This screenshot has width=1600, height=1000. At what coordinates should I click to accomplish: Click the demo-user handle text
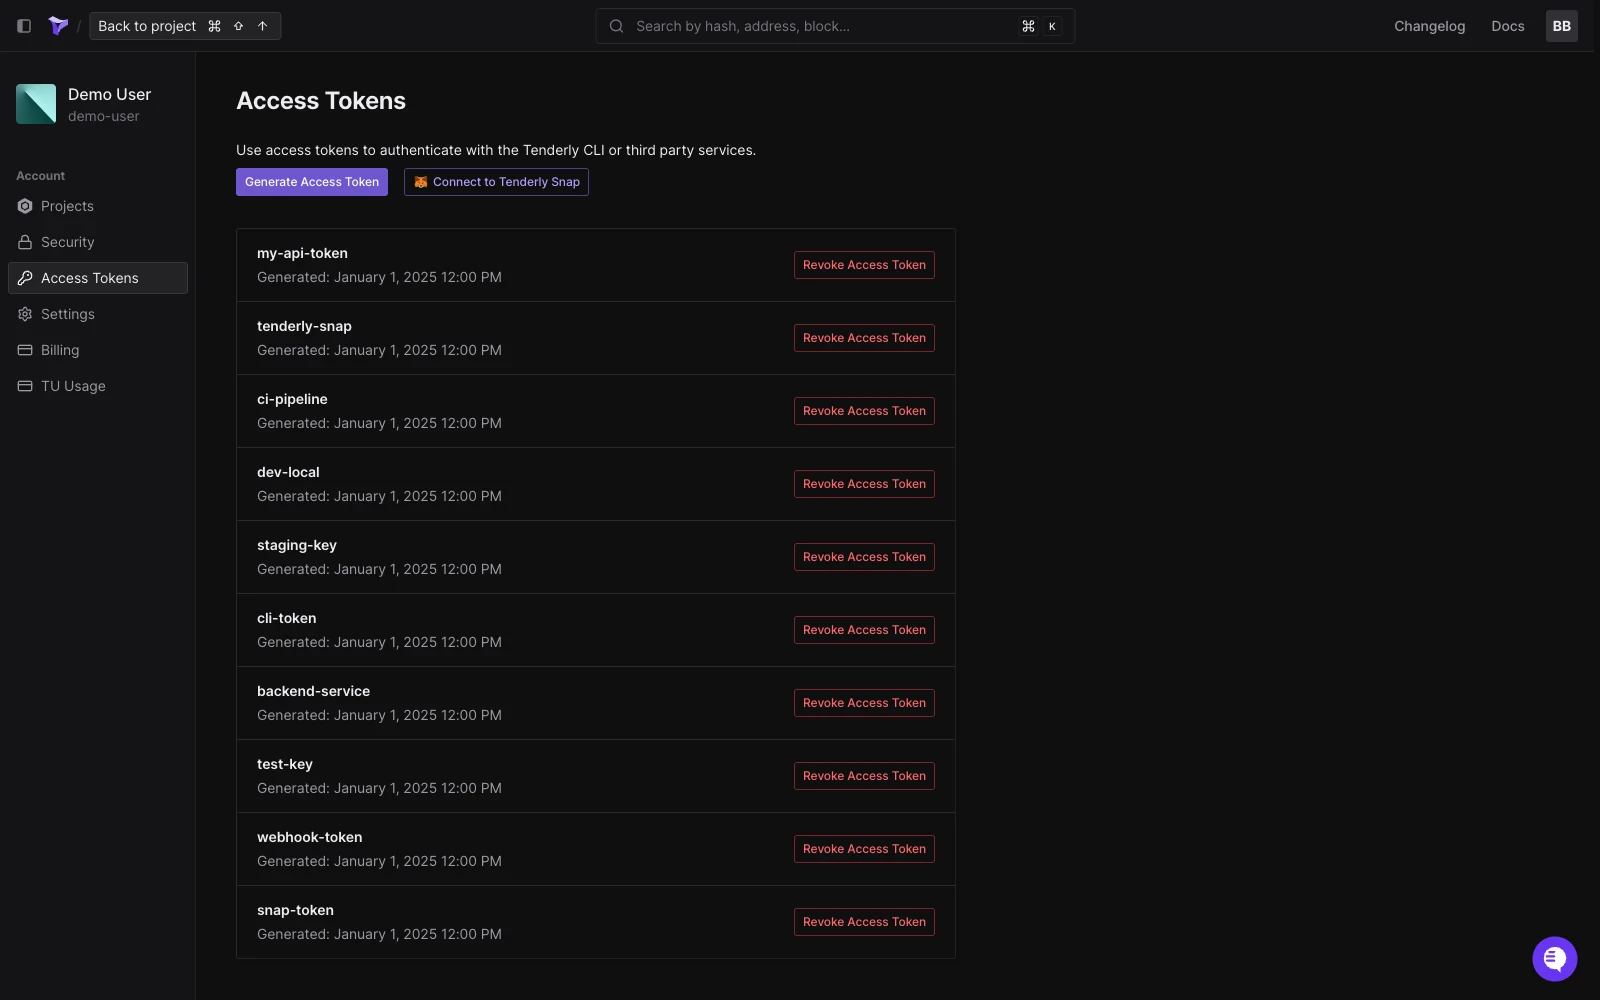tap(104, 116)
